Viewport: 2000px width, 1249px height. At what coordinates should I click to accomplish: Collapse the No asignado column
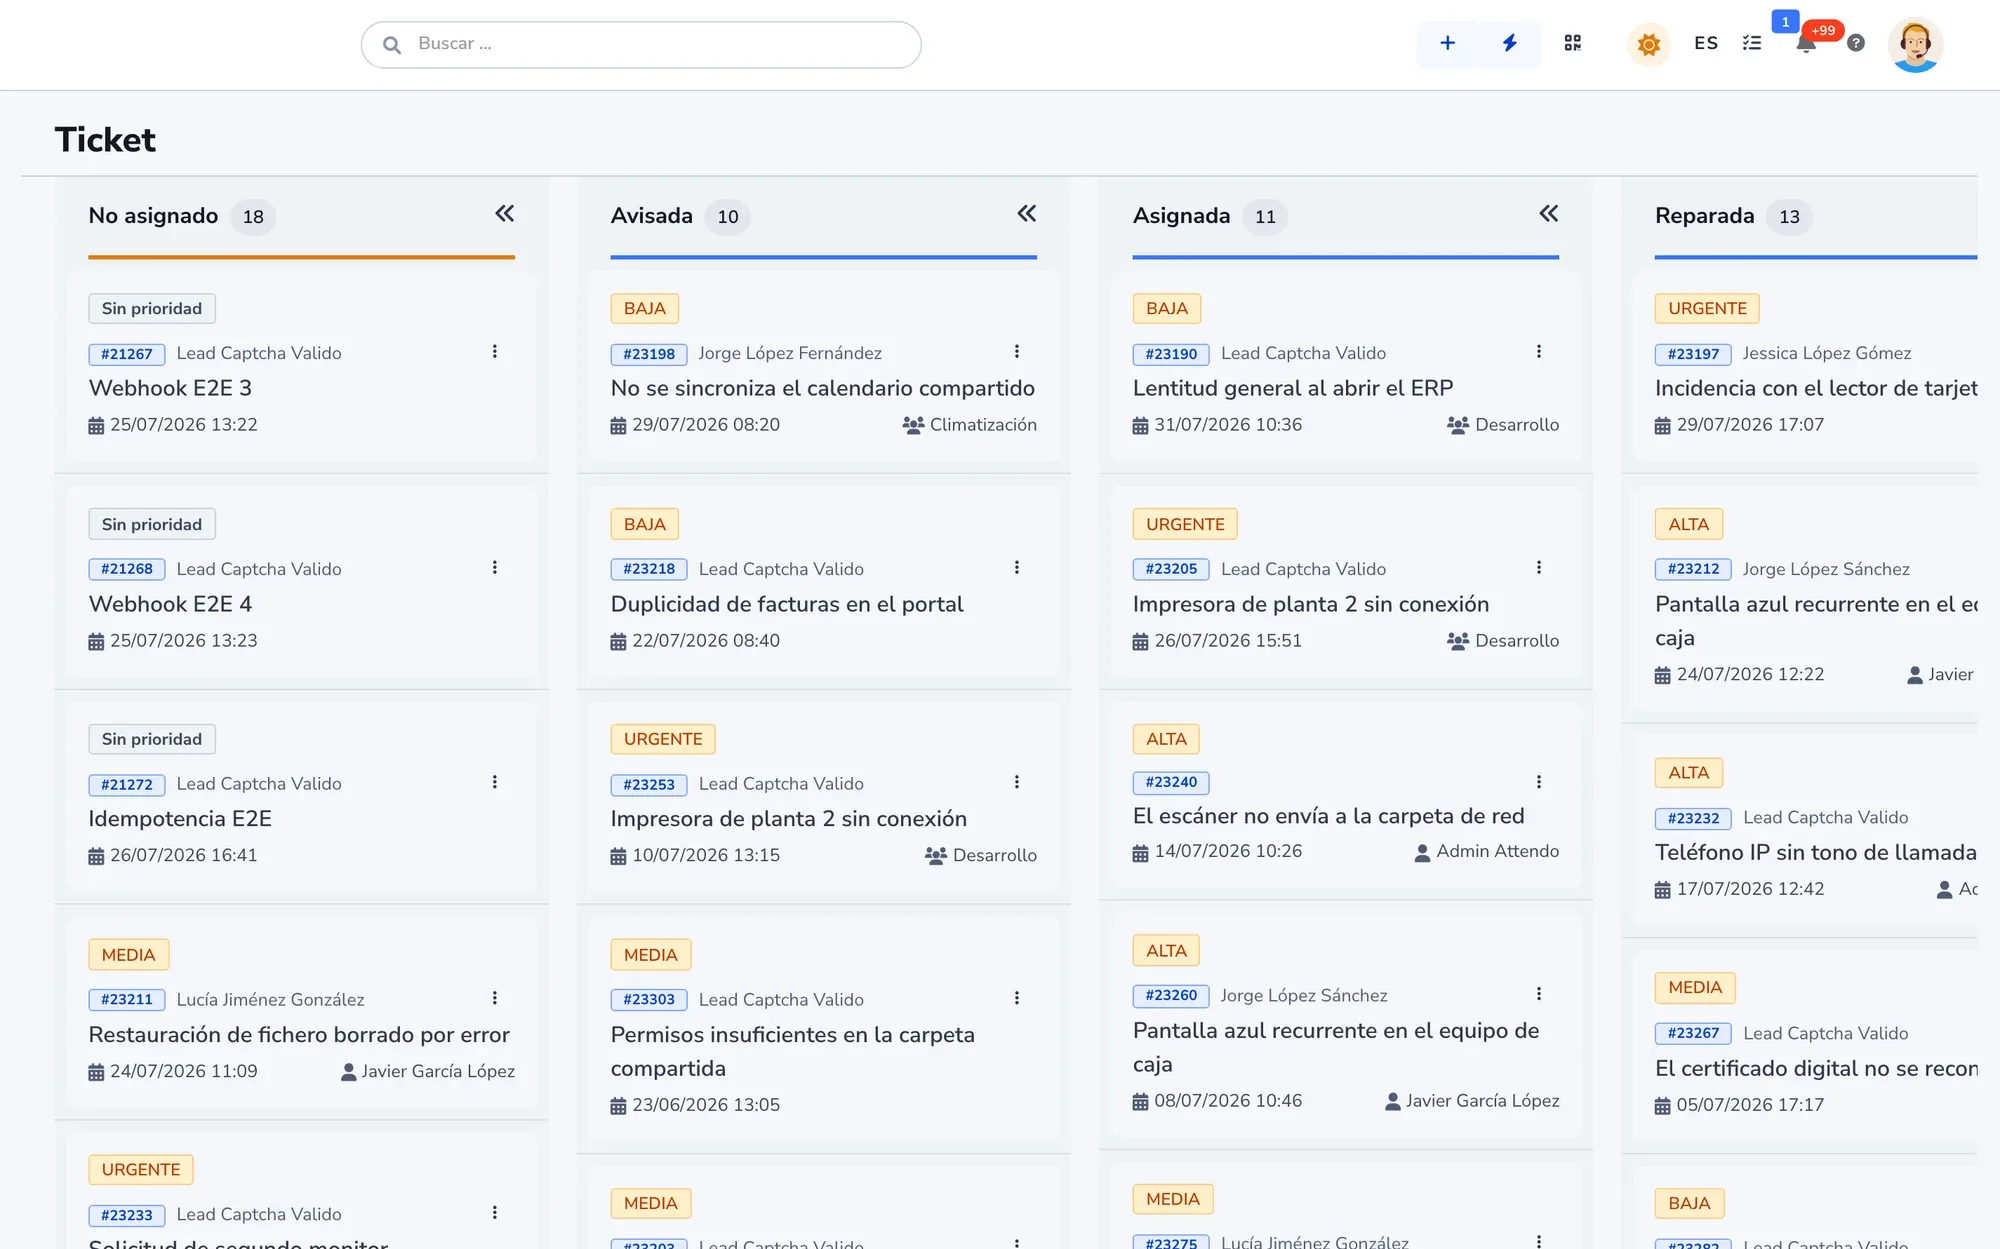pyautogui.click(x=505, y=214)
